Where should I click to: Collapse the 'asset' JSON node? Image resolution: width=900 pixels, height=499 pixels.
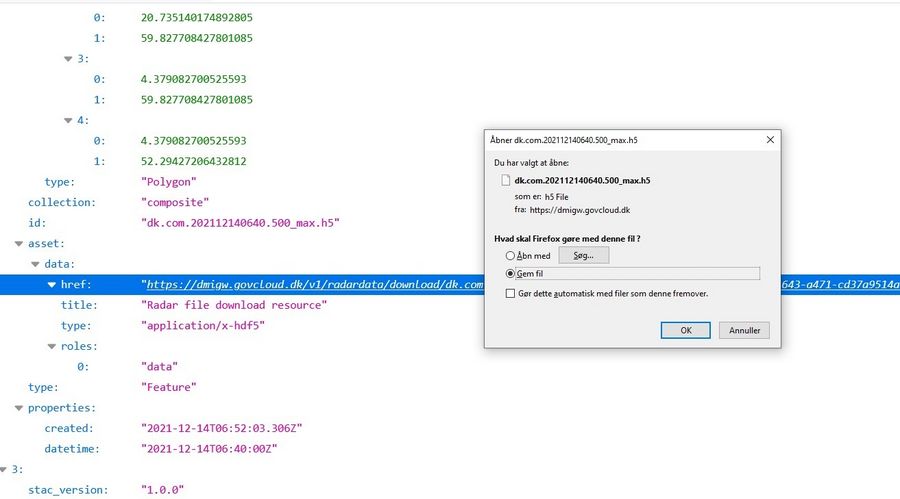pyautogui.click(x=18, y=243)
